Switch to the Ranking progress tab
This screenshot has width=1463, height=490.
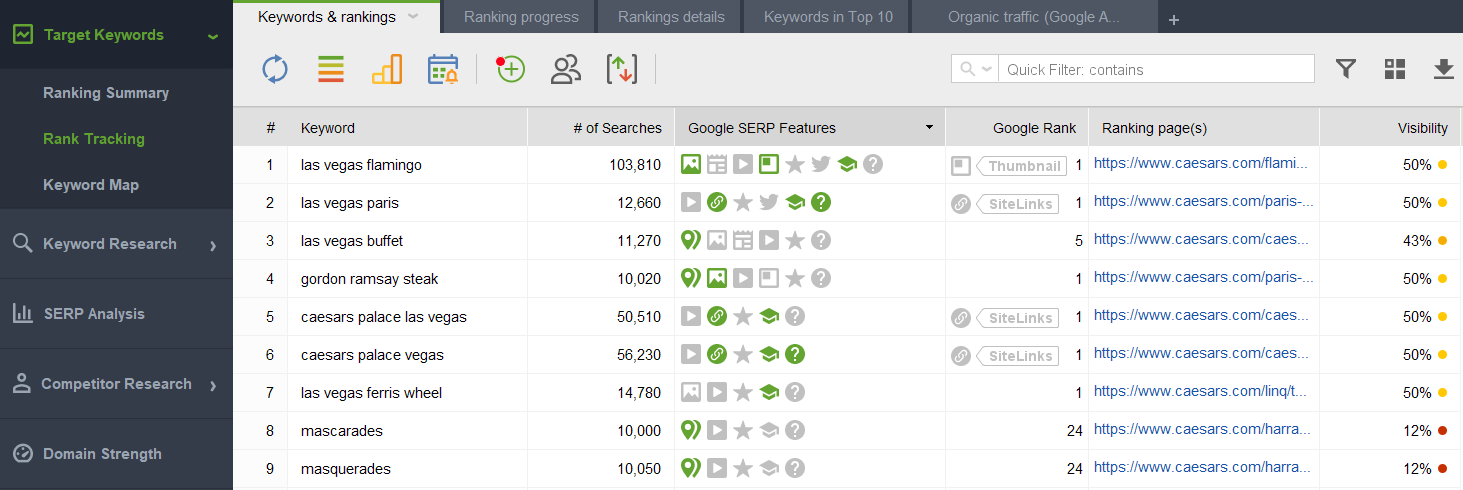tap(521, 17)
